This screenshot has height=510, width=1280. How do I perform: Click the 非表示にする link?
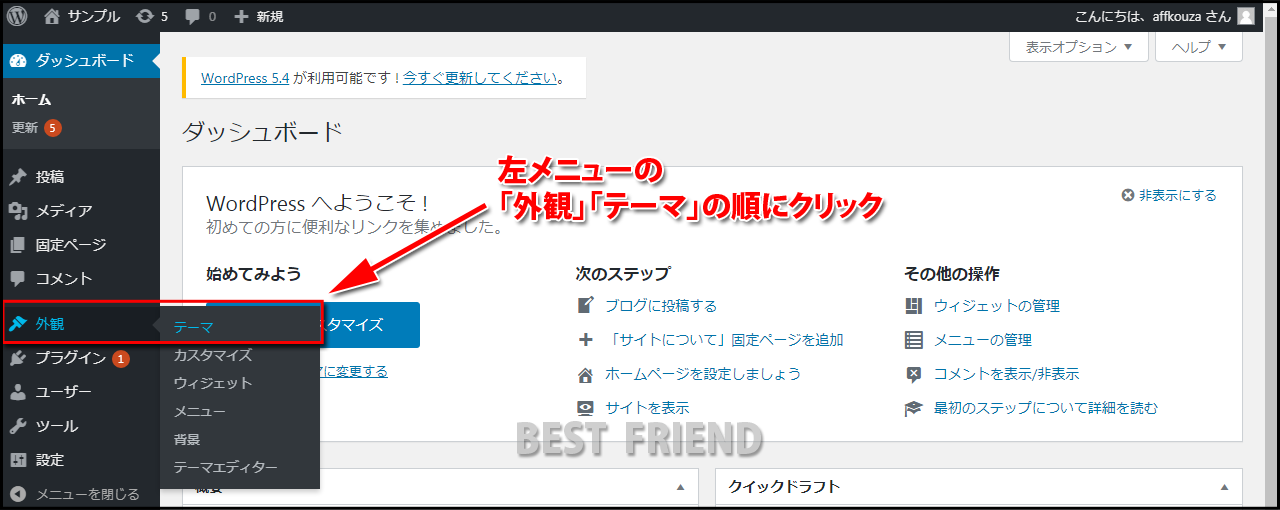(x=1178, y=196)
